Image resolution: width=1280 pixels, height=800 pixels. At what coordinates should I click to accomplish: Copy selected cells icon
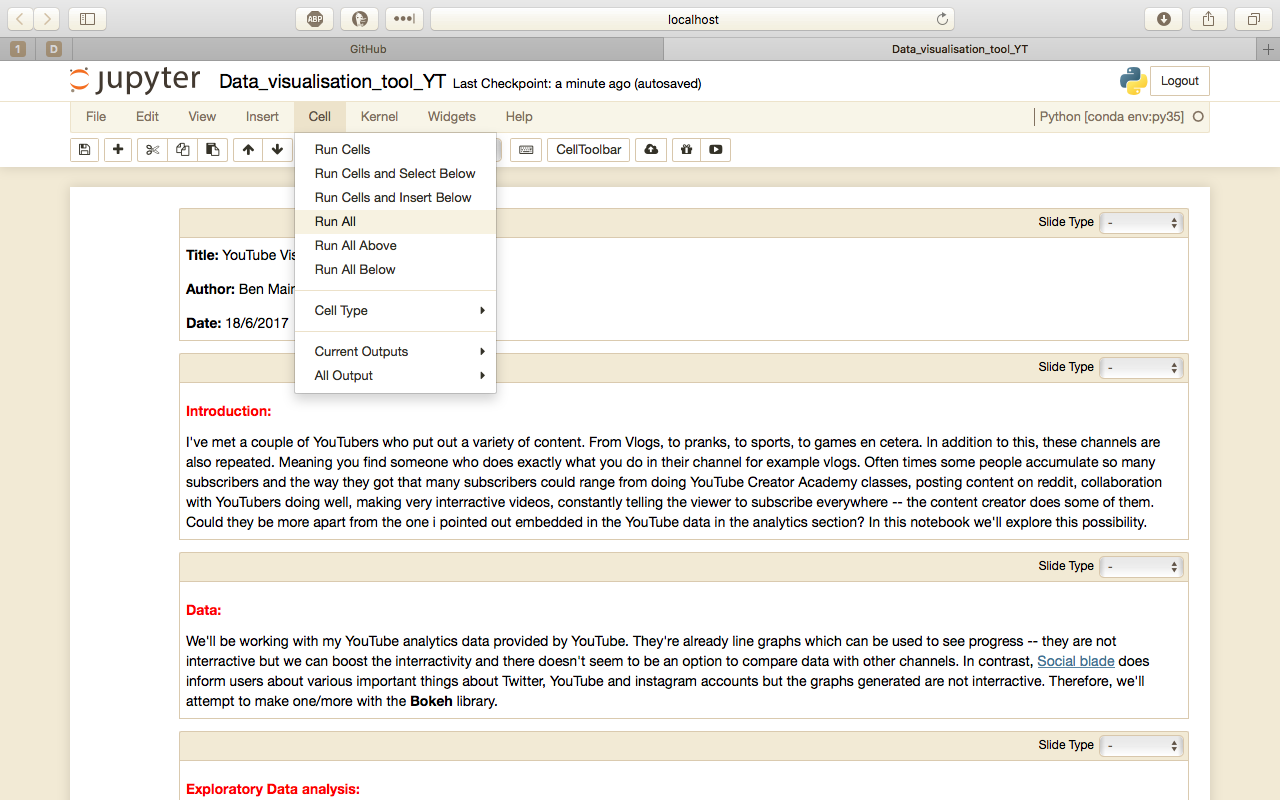tap(182, 150)
